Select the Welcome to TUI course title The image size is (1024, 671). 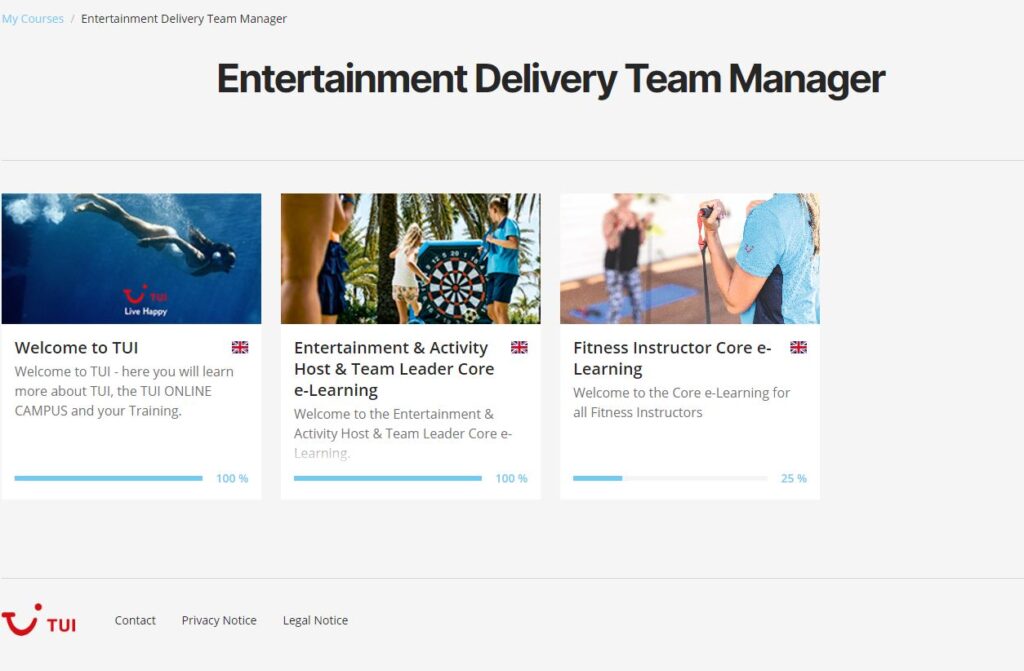pyautogui.click(x=76, y=348)
